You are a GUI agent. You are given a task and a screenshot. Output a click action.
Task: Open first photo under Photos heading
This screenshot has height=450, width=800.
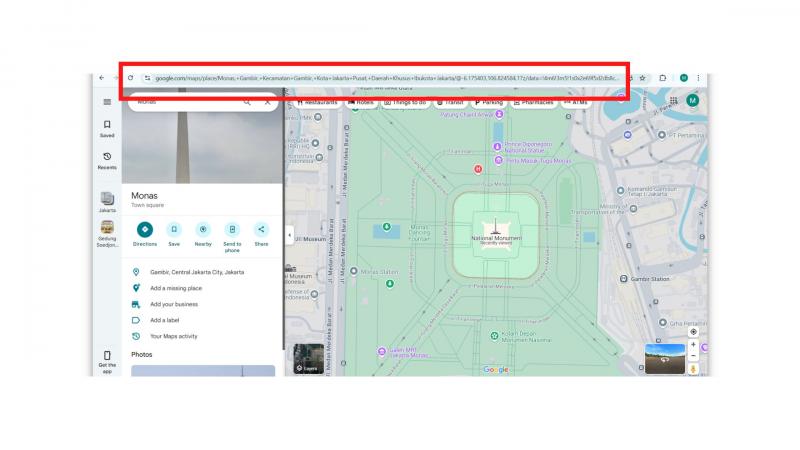[203, 370]
